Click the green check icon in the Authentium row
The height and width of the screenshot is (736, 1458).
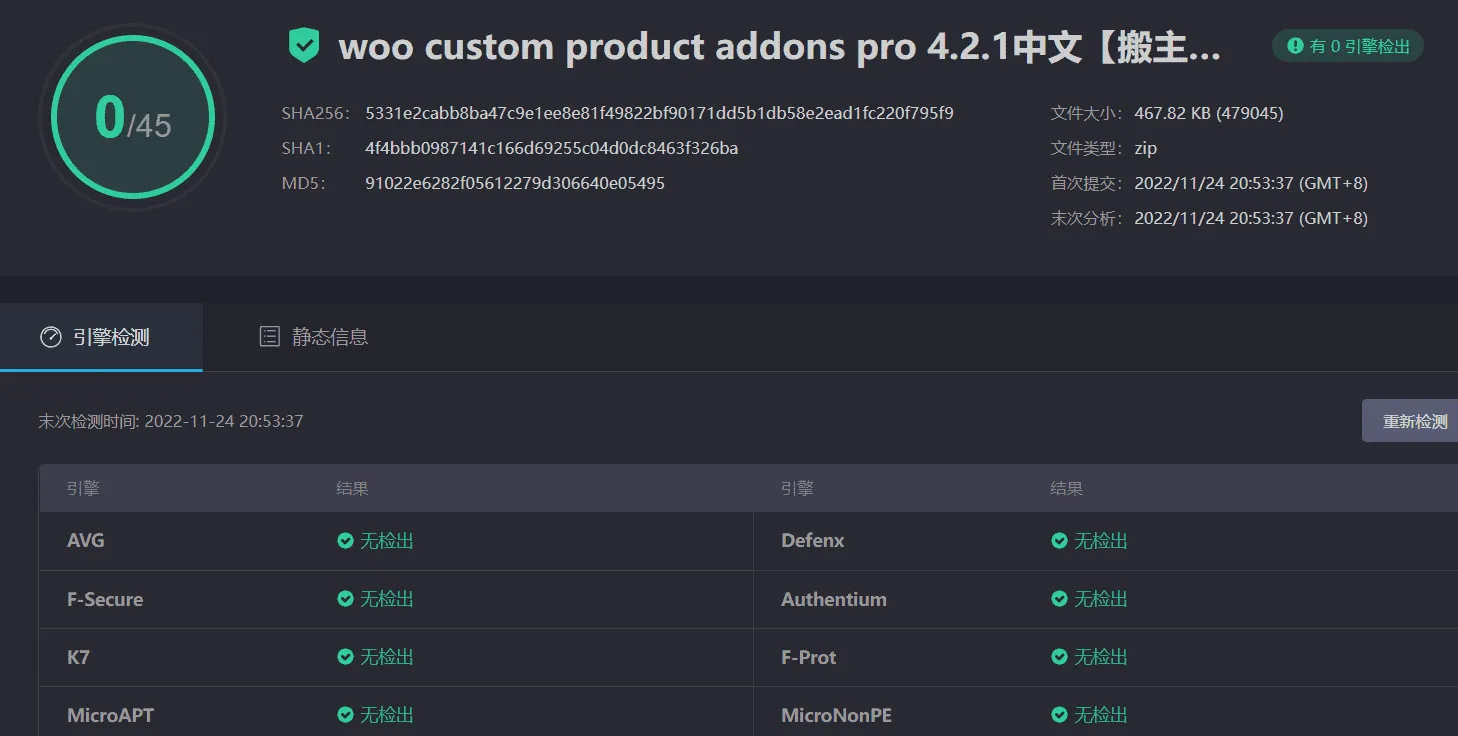[1060, 599]
